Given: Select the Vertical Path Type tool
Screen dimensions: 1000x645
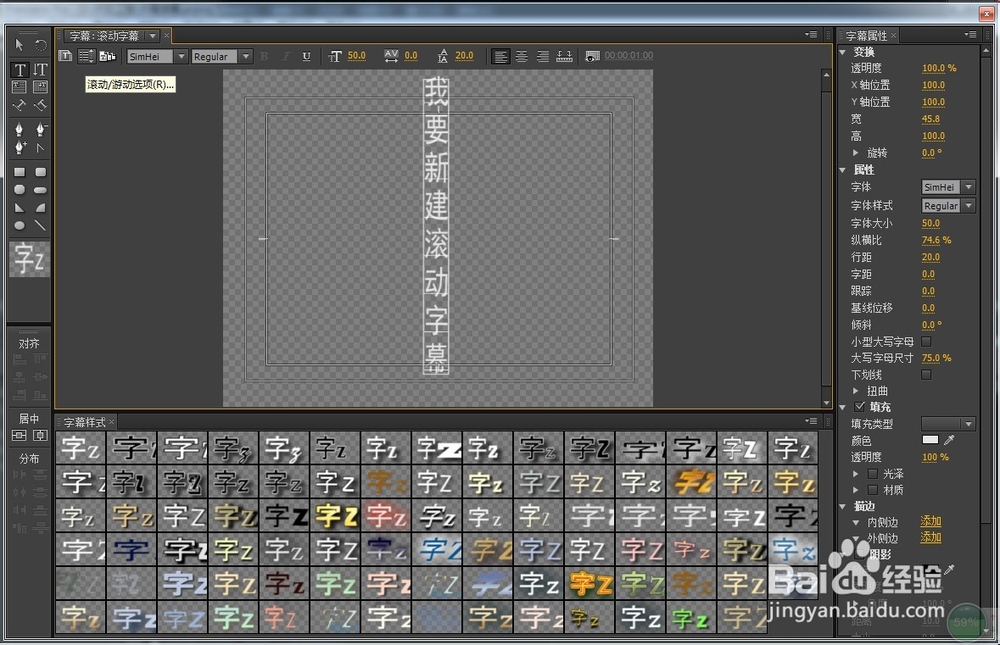Looking at the screenshot, I should coord(40,105).
